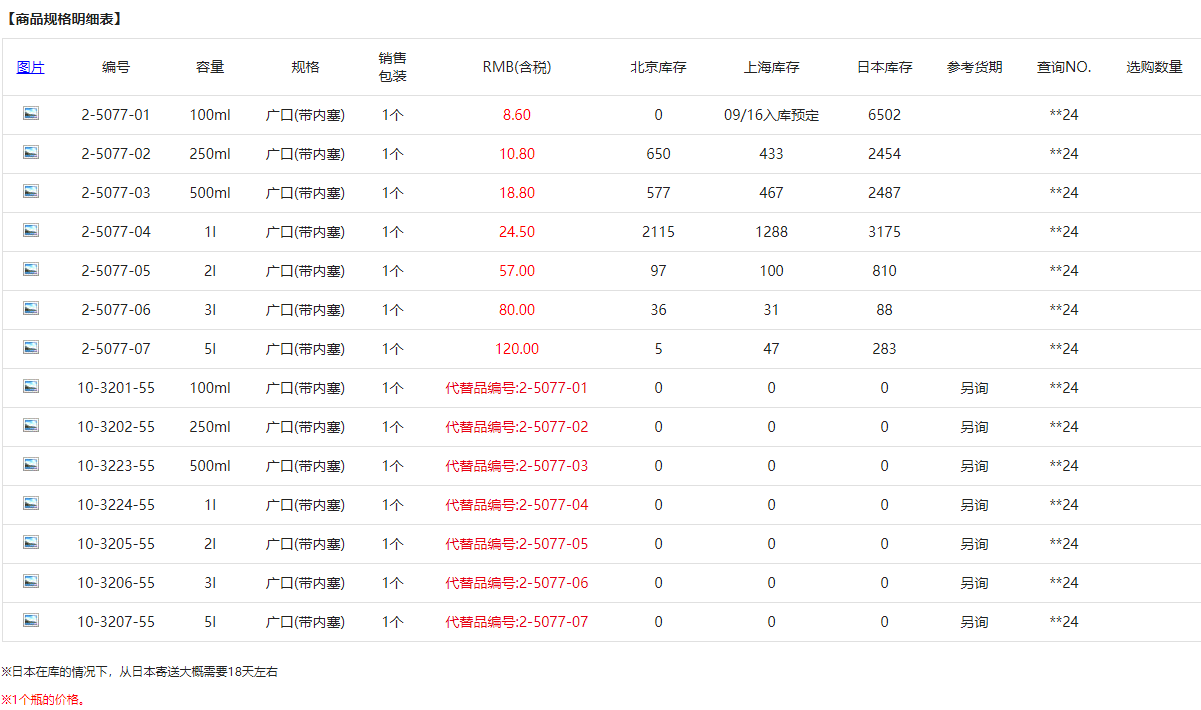Click the image icon for product 2-5077-01

point(31,114)
